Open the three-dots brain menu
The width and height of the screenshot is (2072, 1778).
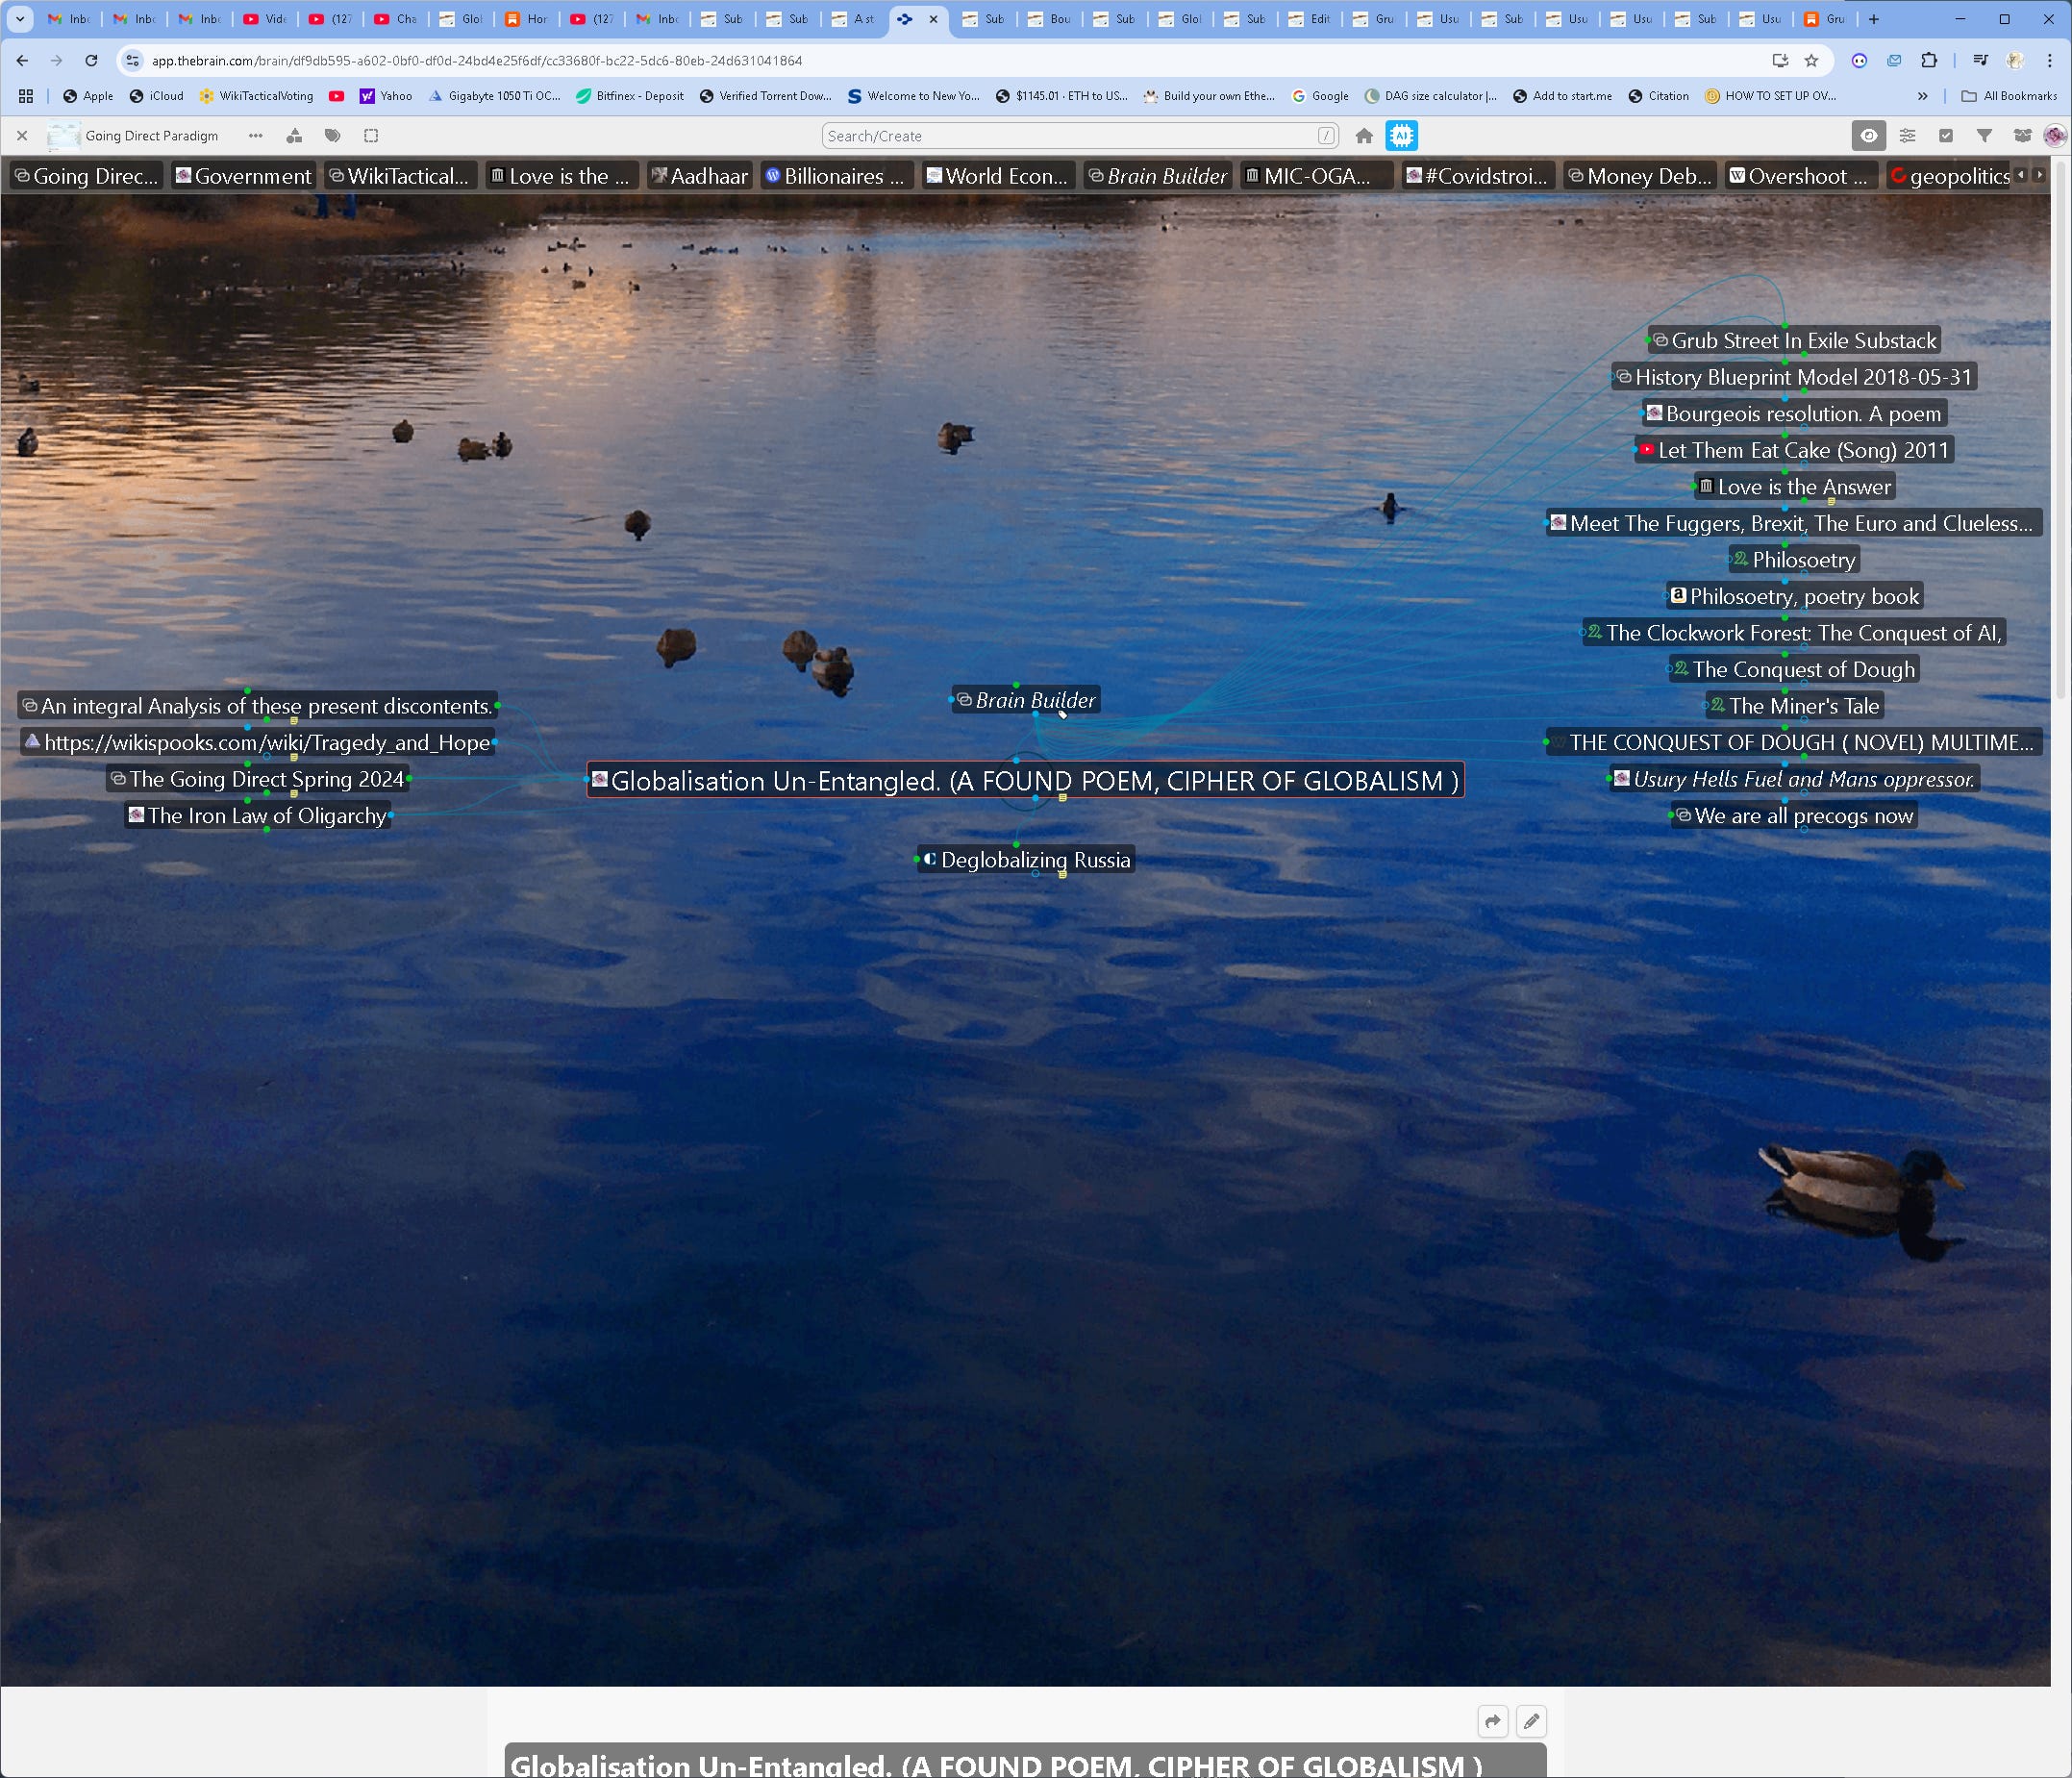click(x=256, y=136)
